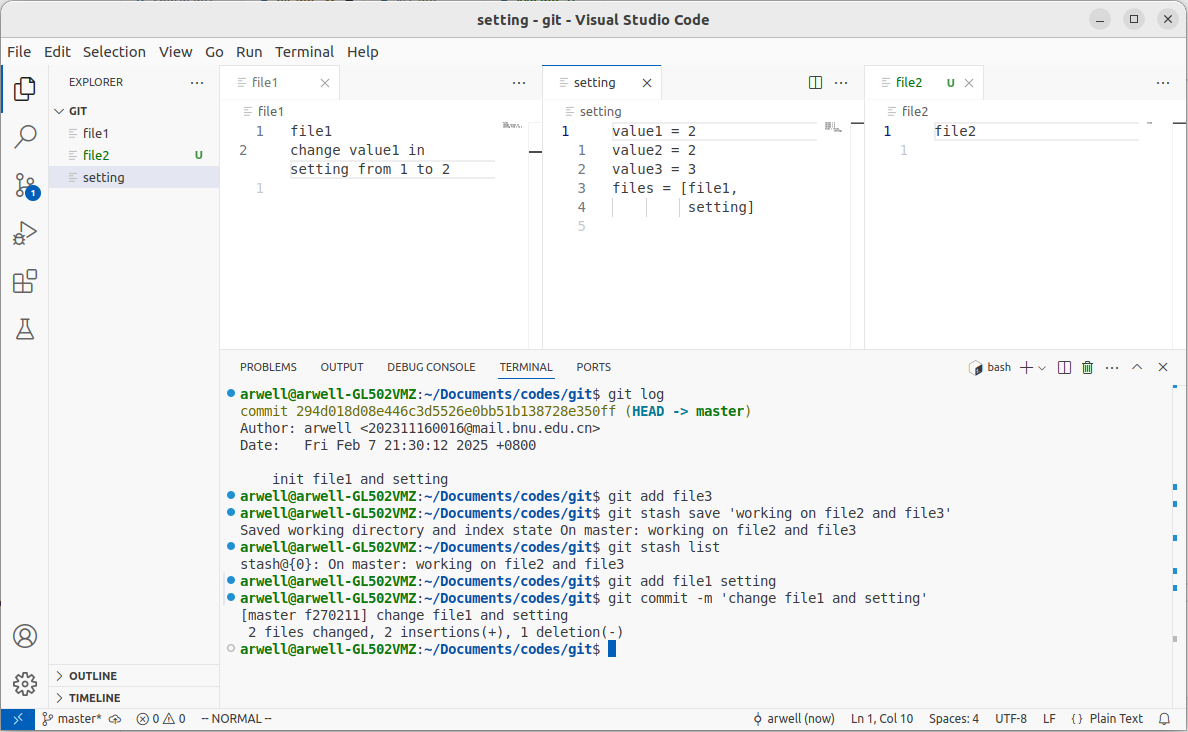
Task: Open the Accounts icon
Action: 25,636
